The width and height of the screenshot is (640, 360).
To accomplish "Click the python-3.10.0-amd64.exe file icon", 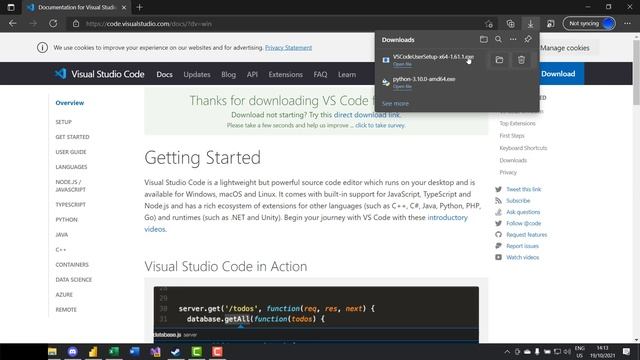I will (x=386, y=82).
